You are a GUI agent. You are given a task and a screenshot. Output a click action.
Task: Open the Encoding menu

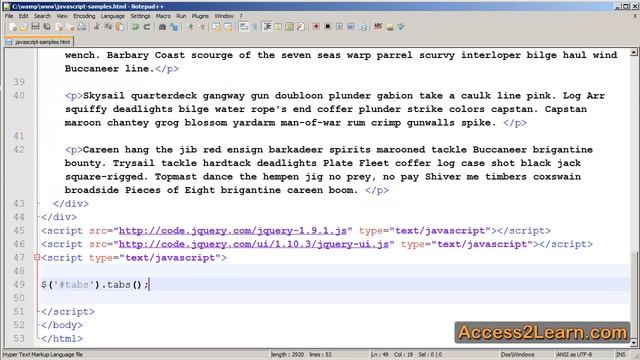point(84,16)
